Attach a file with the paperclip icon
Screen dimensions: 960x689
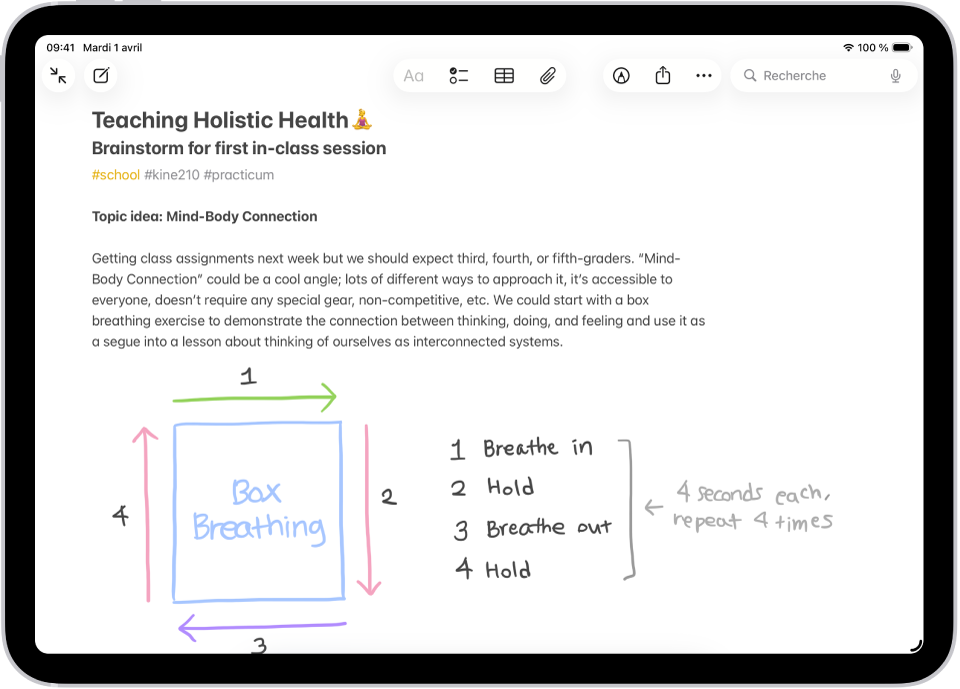tap(547, 75)
